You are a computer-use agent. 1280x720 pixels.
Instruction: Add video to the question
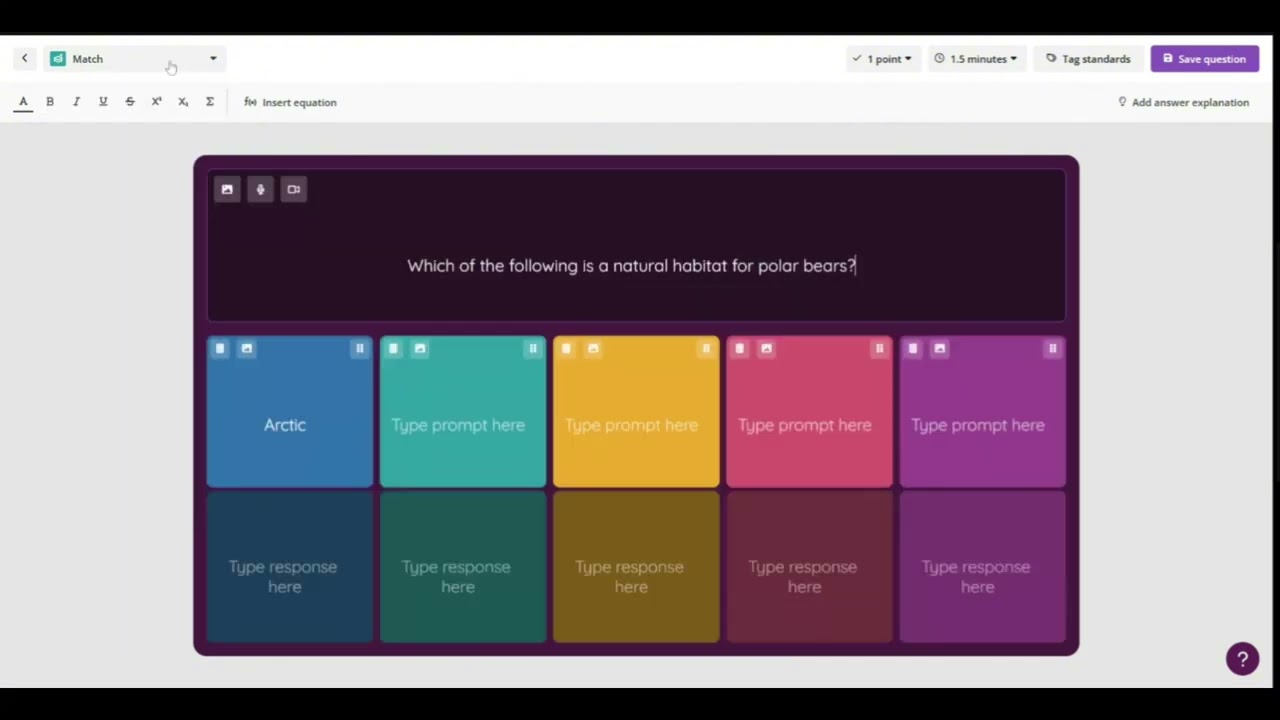tap(293, 189)
